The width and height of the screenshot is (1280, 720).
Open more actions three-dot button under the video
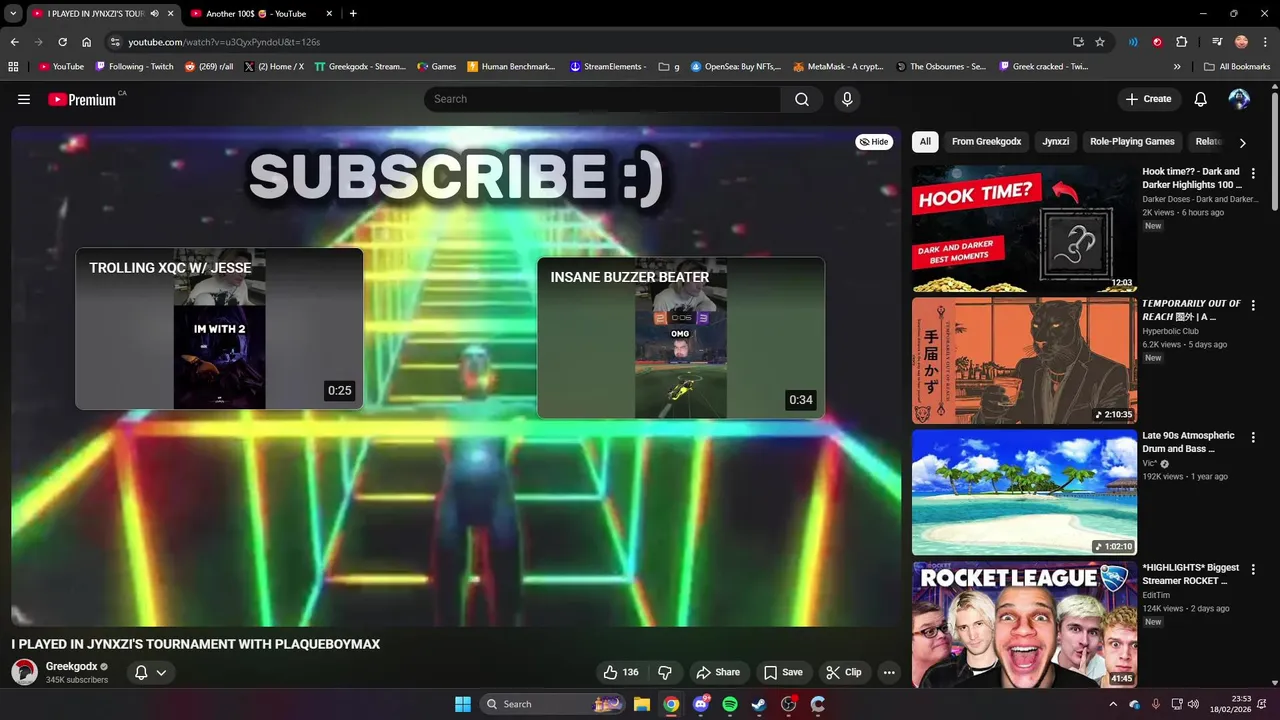pyautogui.click(x=889, y=672)
